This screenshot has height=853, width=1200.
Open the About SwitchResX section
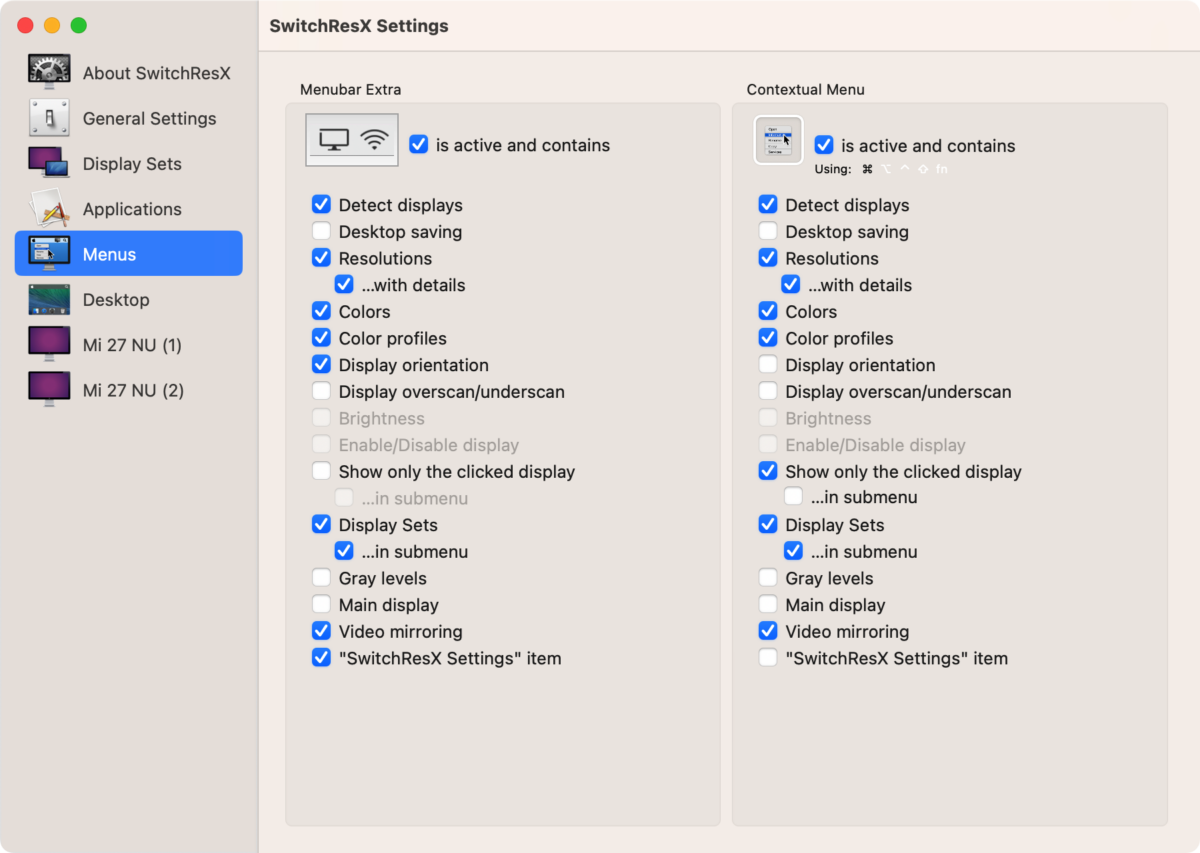click(x=129, y=73)
